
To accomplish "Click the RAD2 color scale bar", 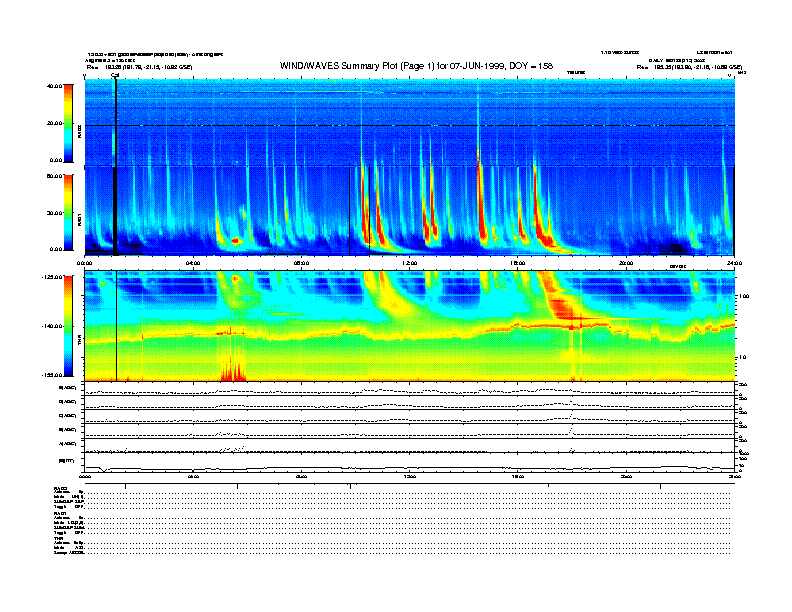I will click(68, 124).
